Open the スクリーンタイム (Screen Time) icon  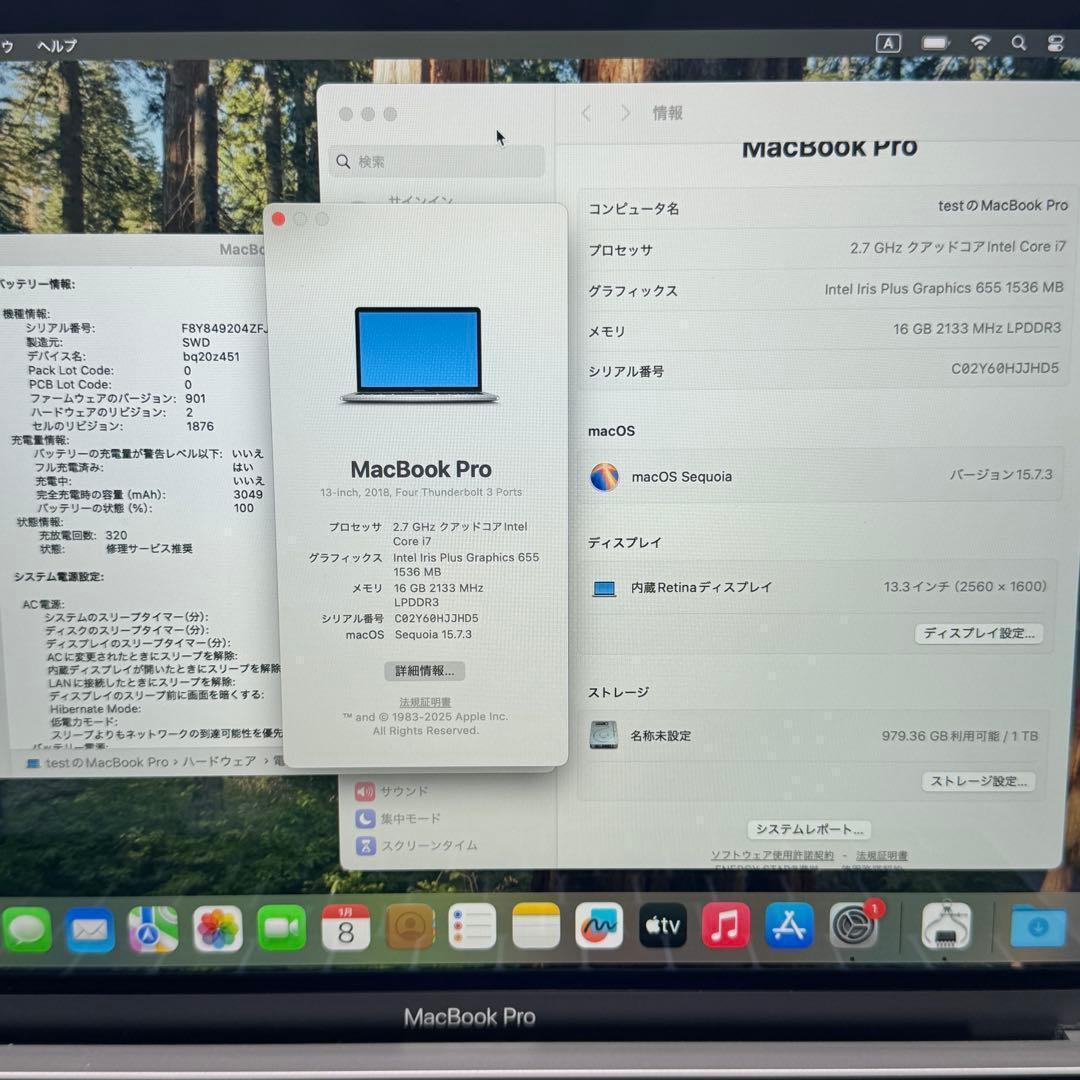364,845
